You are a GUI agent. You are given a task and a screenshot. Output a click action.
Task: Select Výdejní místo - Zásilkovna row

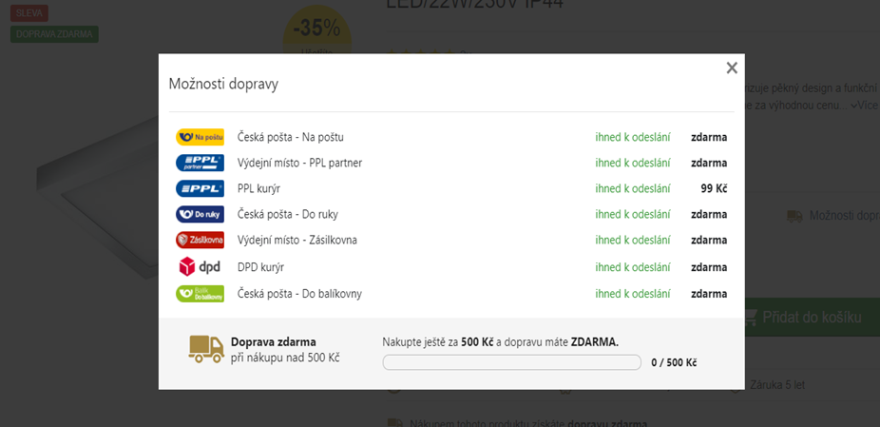click(451, 240)
